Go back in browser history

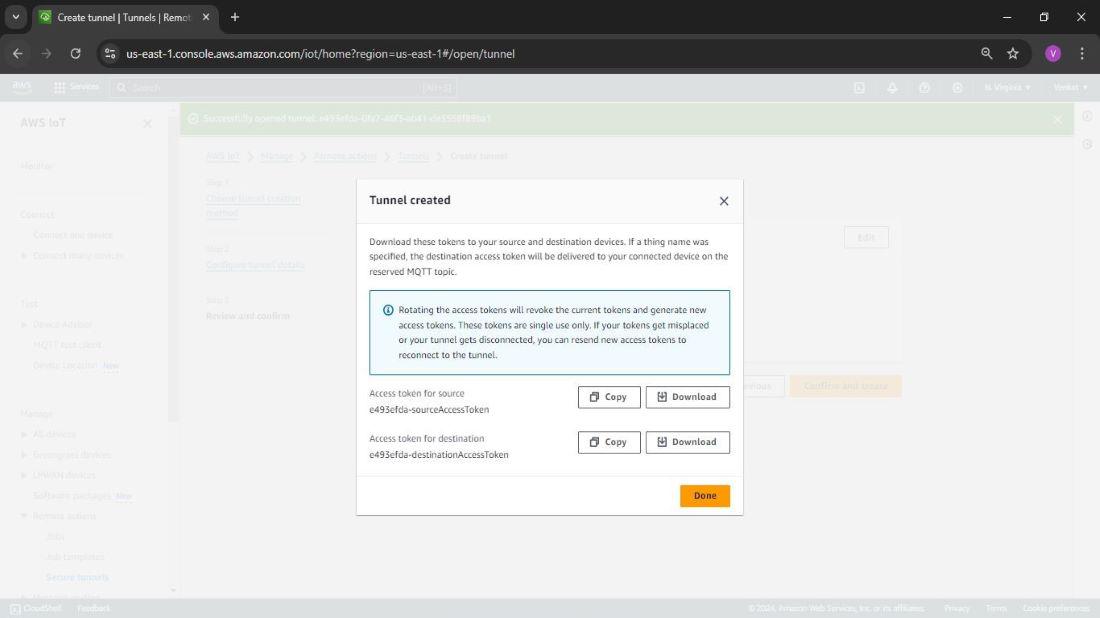pyautogui.click(x=18, y=53)
